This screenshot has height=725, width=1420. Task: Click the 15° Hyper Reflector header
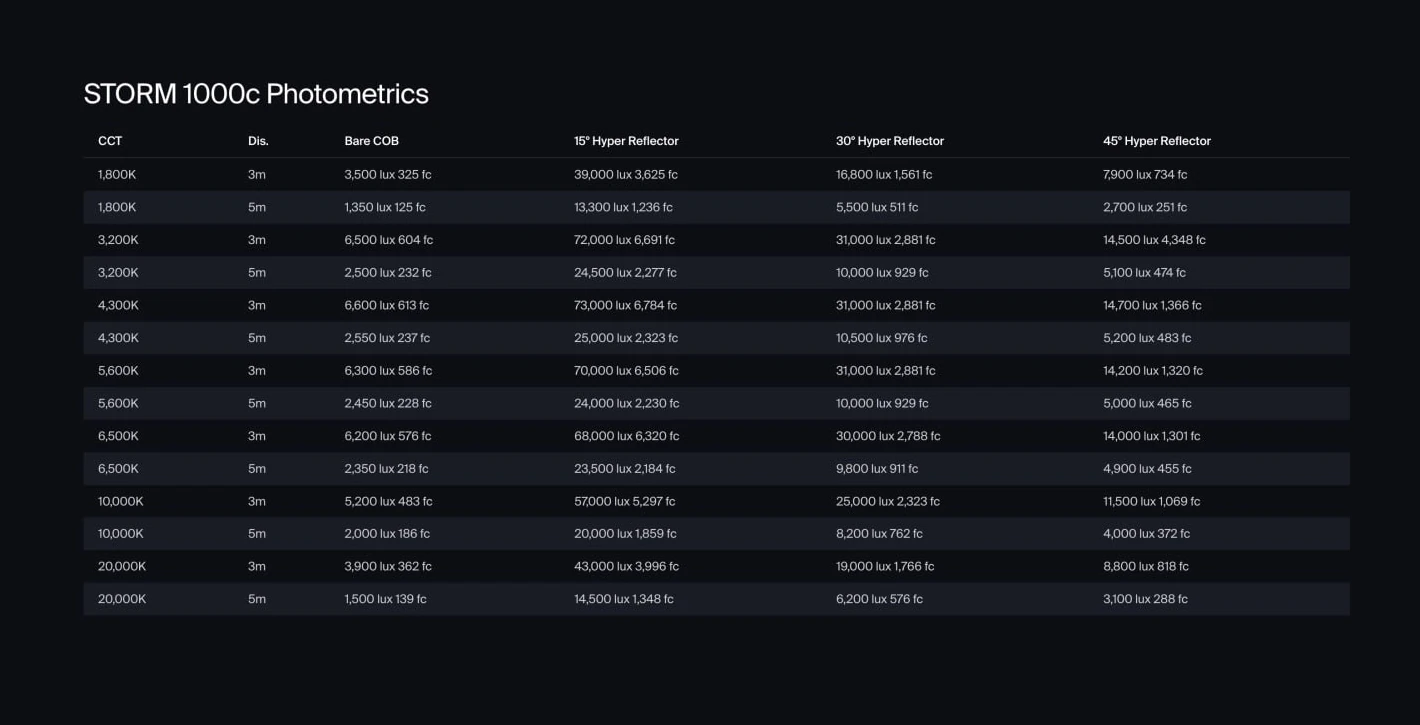click(x=626, y=141)
